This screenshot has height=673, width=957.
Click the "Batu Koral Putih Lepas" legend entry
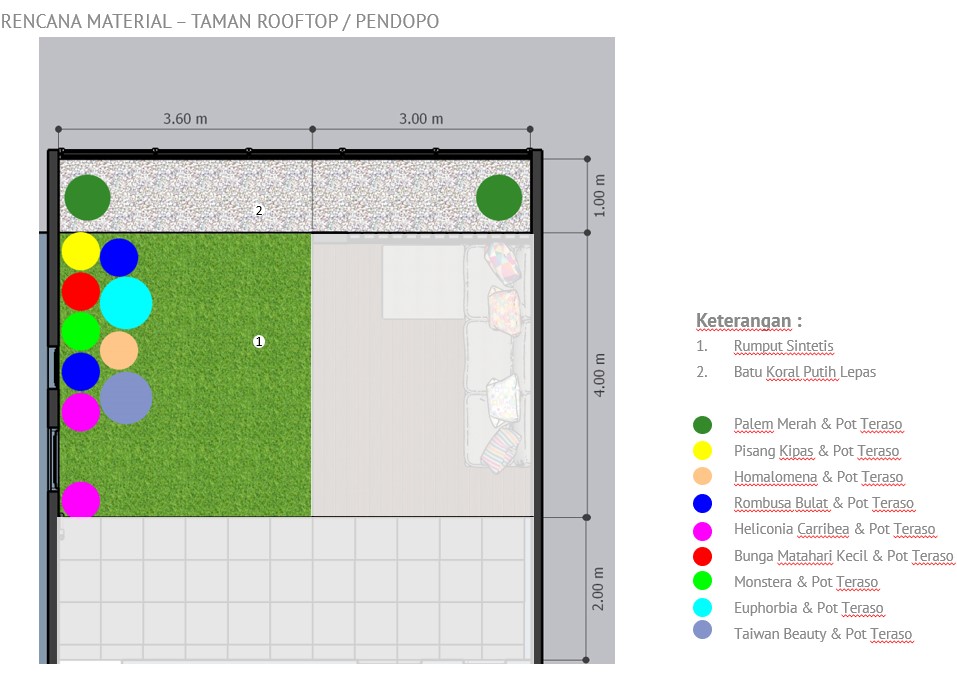coord(804,372)
